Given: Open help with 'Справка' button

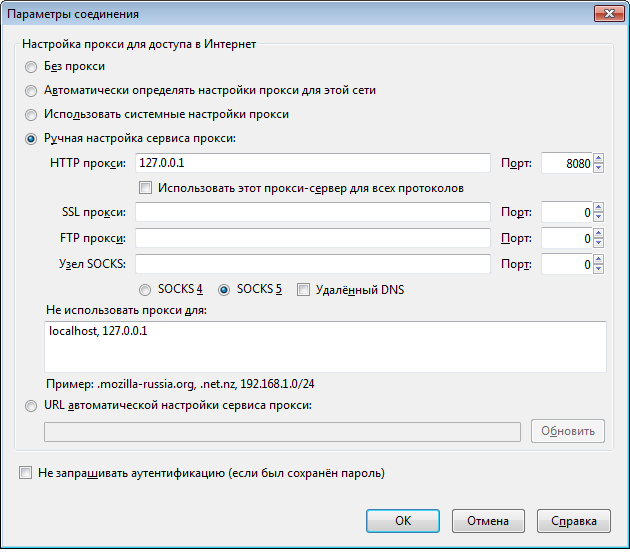Looking at the screenshot, I should click(574, 521).
